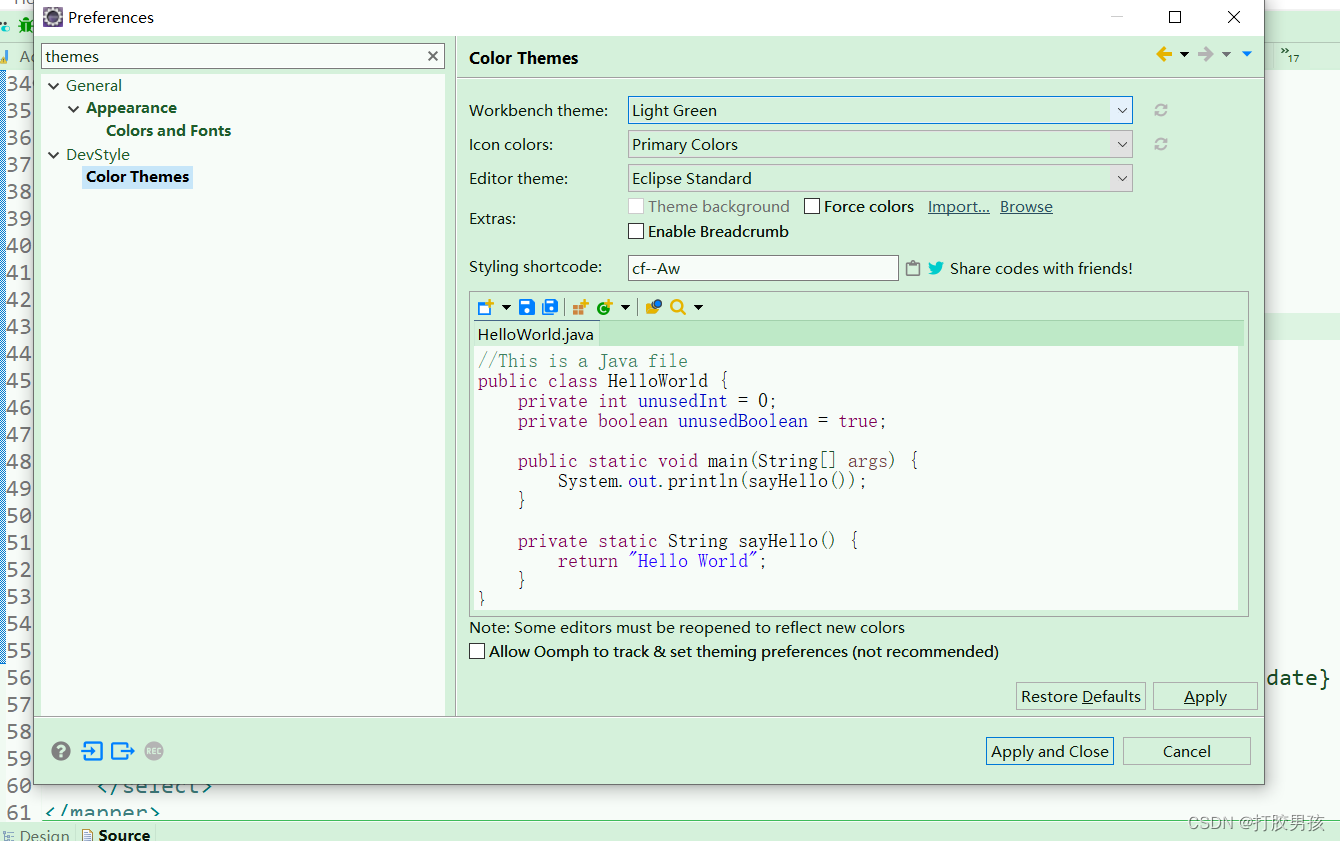Open back navigation history dropdown arrow
This screenshot has height=841, width=1340.
click(x=1184, y=54)
